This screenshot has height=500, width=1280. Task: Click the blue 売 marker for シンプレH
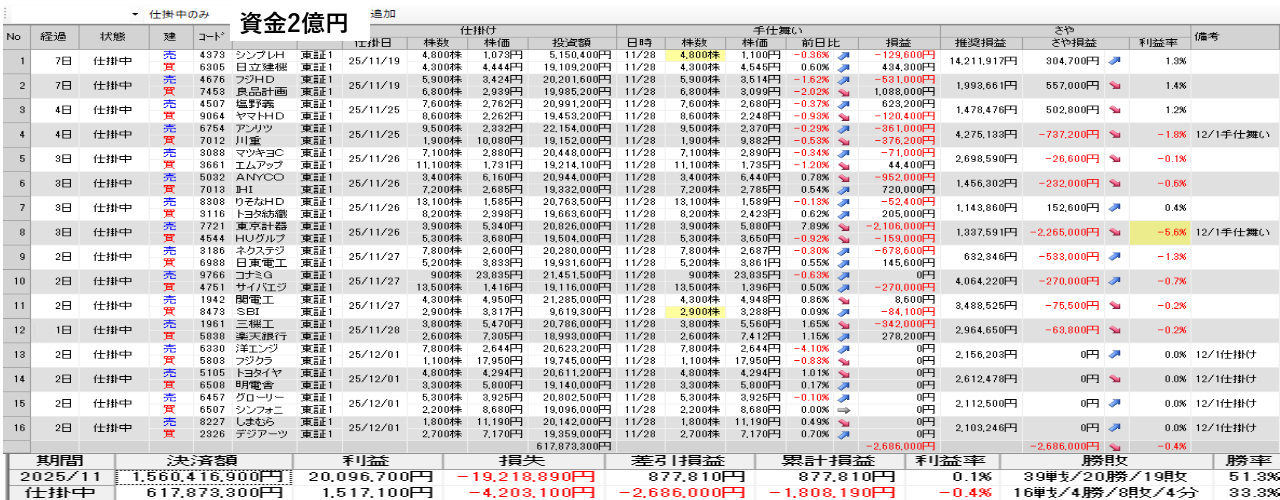point(169,54)
